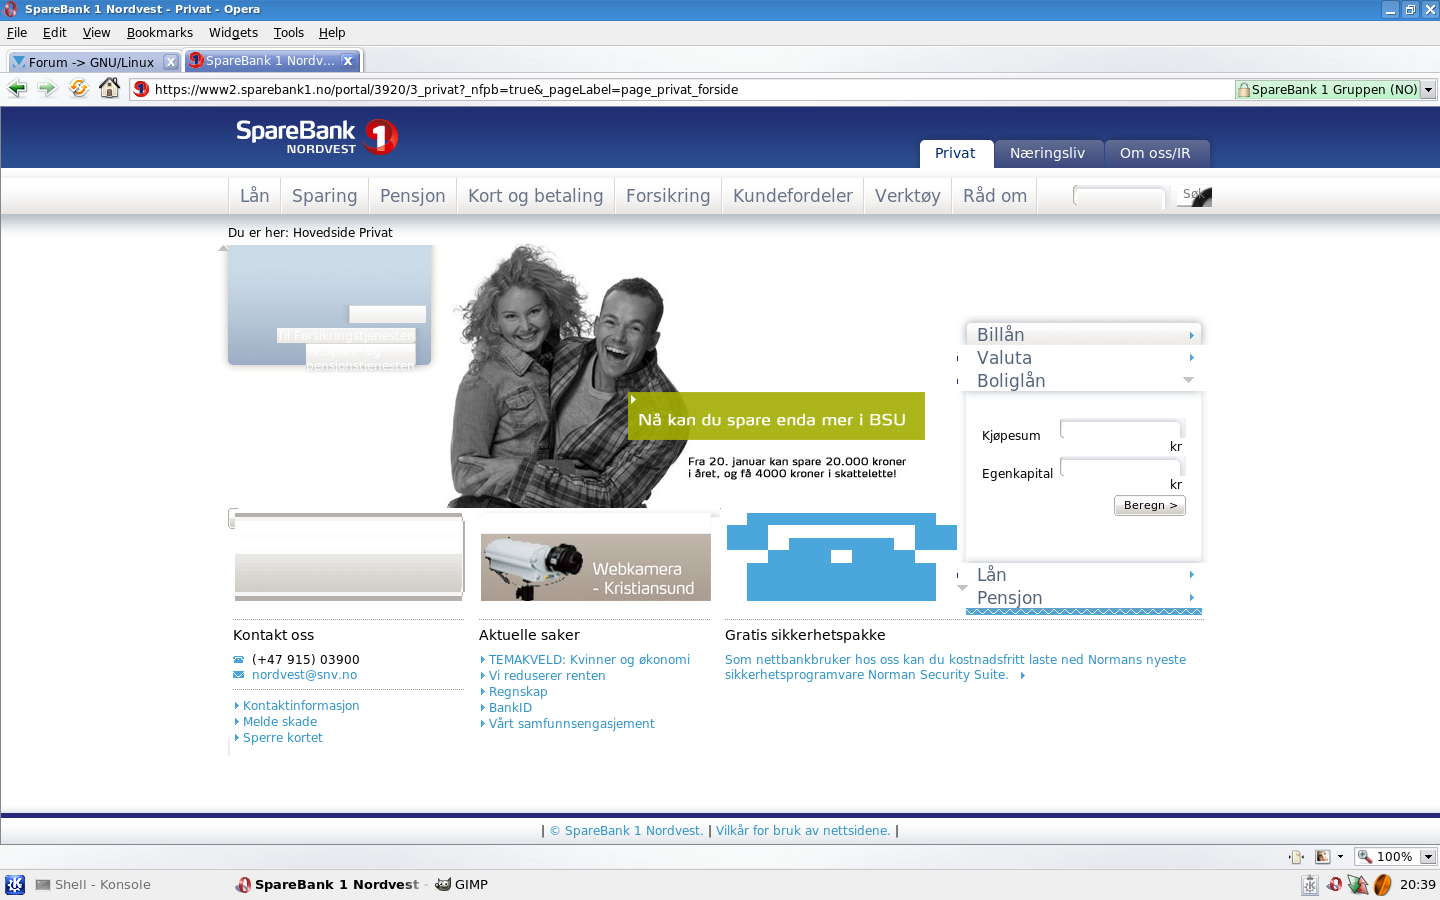Open the Webkamera Kristiansund thumbnail
1440x900 pixels.
click(x=596, y=567)
